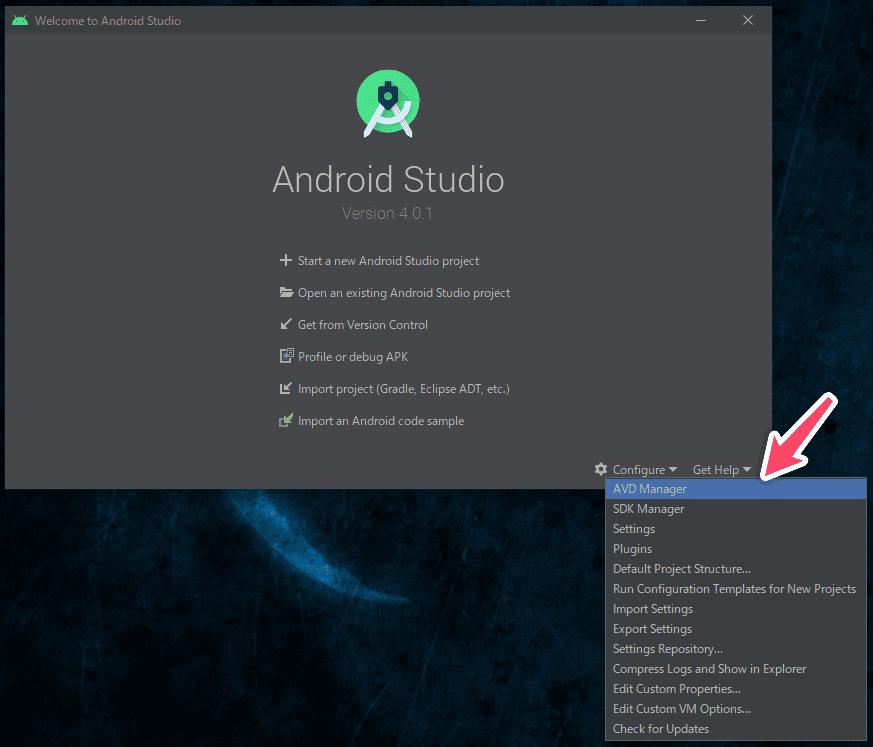Click the Version Control arrow icon
873x747 pixels.
click(x=286, y=324)
